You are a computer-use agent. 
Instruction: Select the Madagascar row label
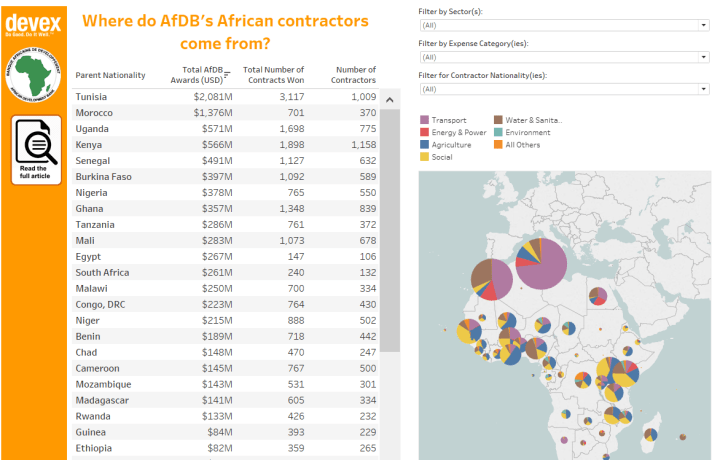(102, 400)
